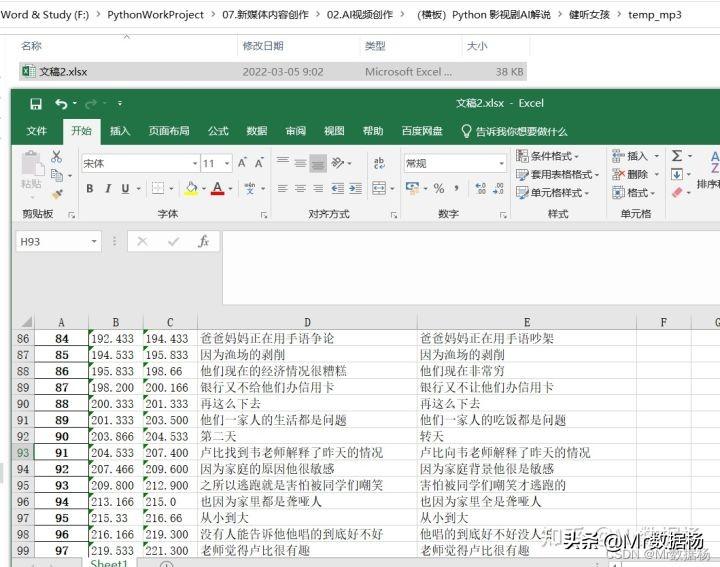Cut selection with the scissors icon
720x567 pixels.
(56, 157)
